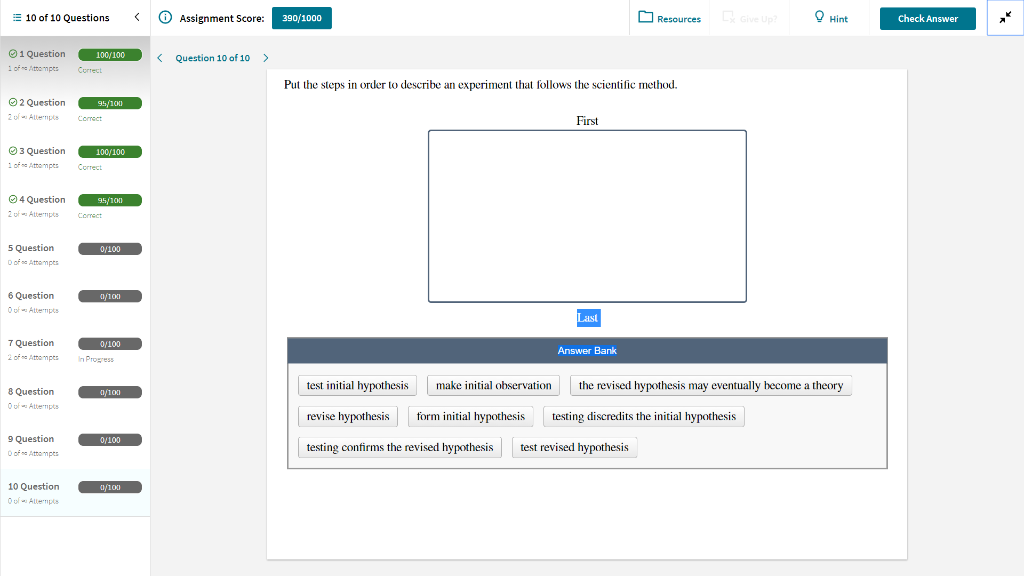This screenshot has width=1024, height=576.
Task: Switch to 7 Question in progress
Action: (x=37, y=343)
